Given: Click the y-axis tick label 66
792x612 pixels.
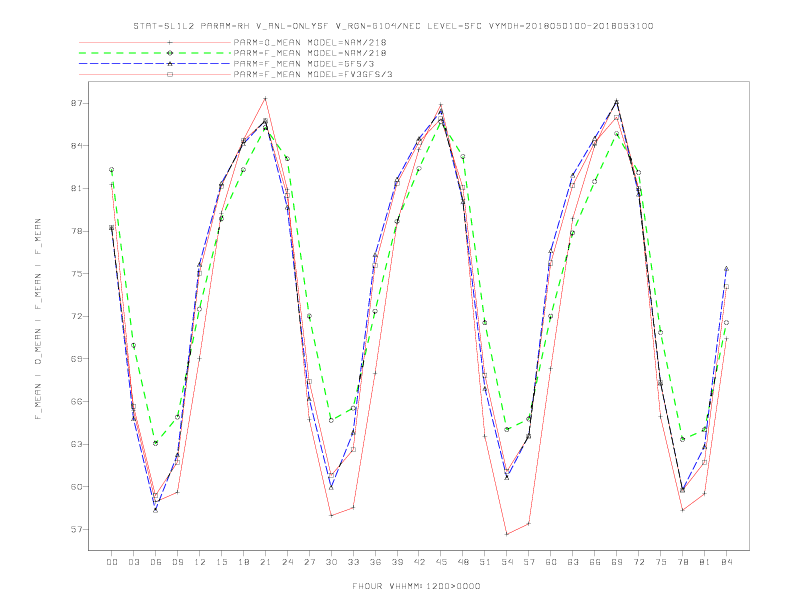Looking at the screenshot, I should 75,401.
